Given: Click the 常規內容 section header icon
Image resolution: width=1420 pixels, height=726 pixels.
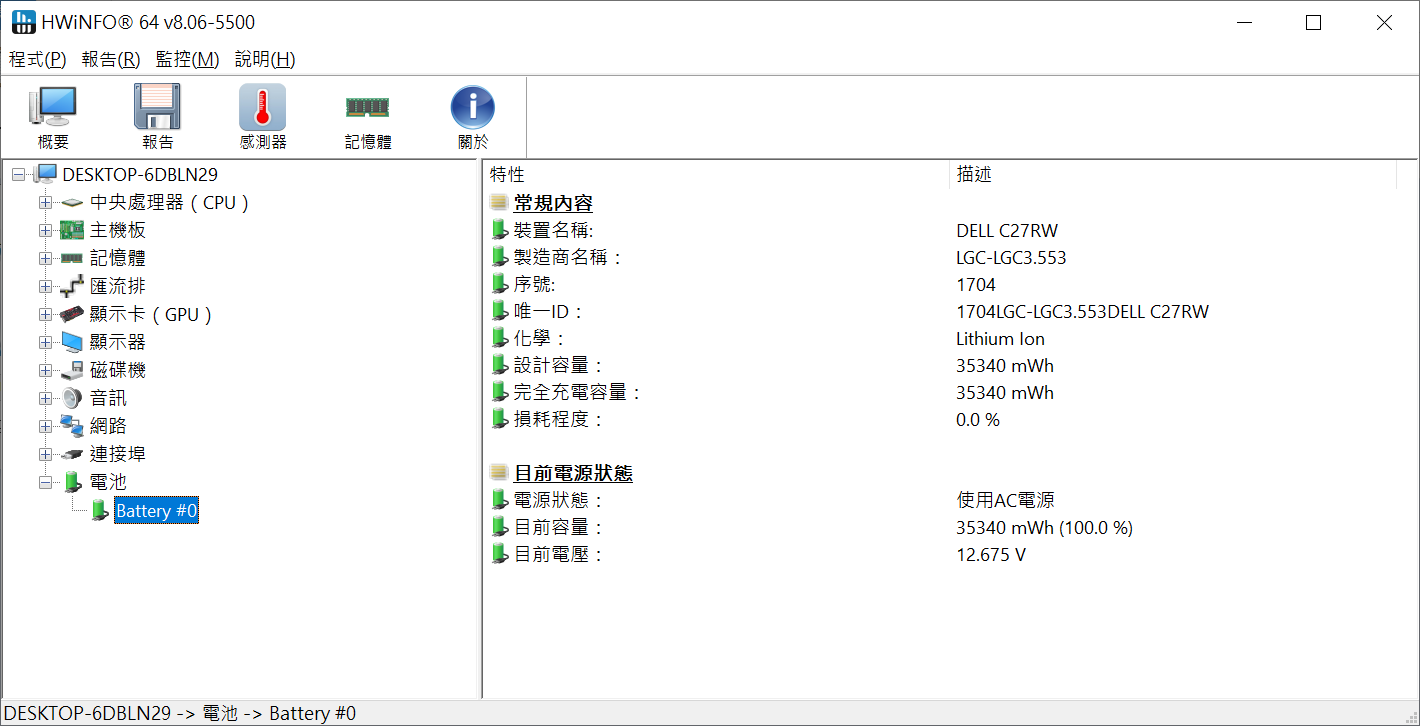Looking at the screenshot, I should pos(499,203).
